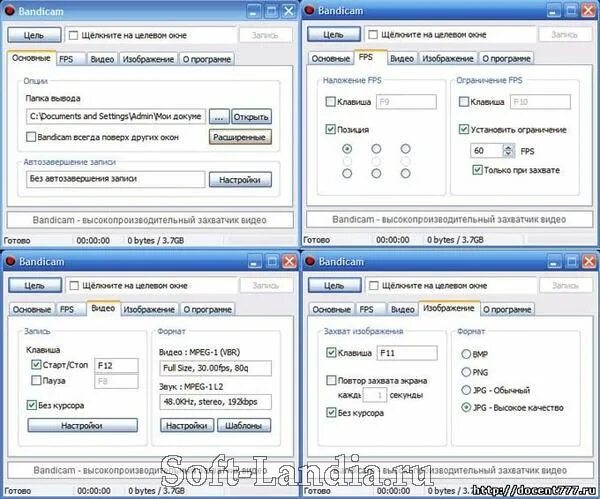
Task: Click the Без автозавершения записи field
Action: (x=116, y=179)
